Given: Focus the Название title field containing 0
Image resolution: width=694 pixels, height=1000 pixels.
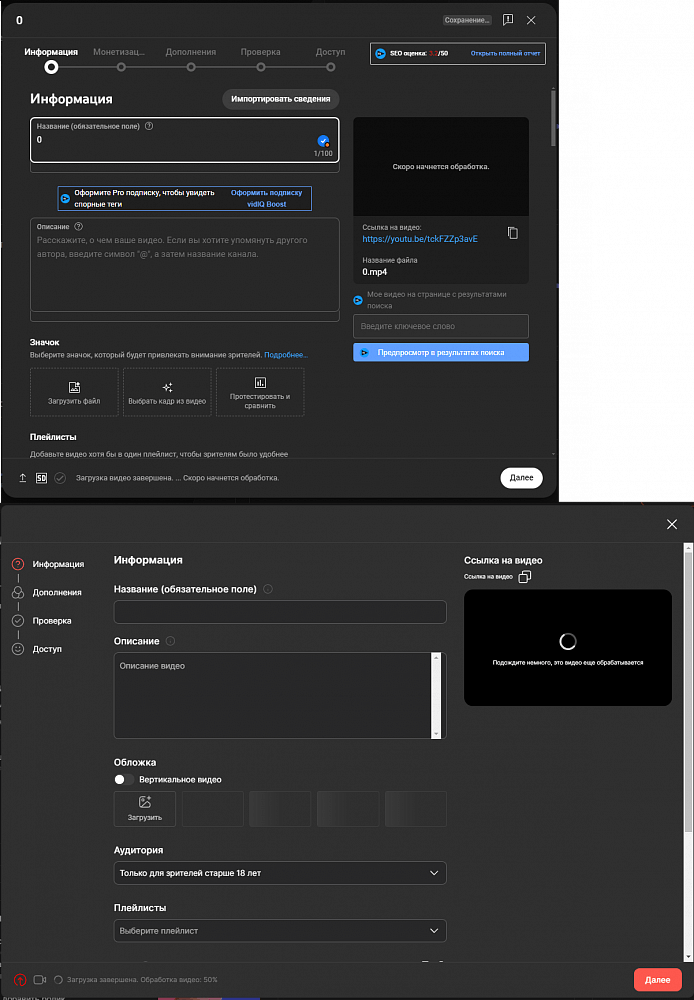Looking at the screenshot, I should click(184, 140).
